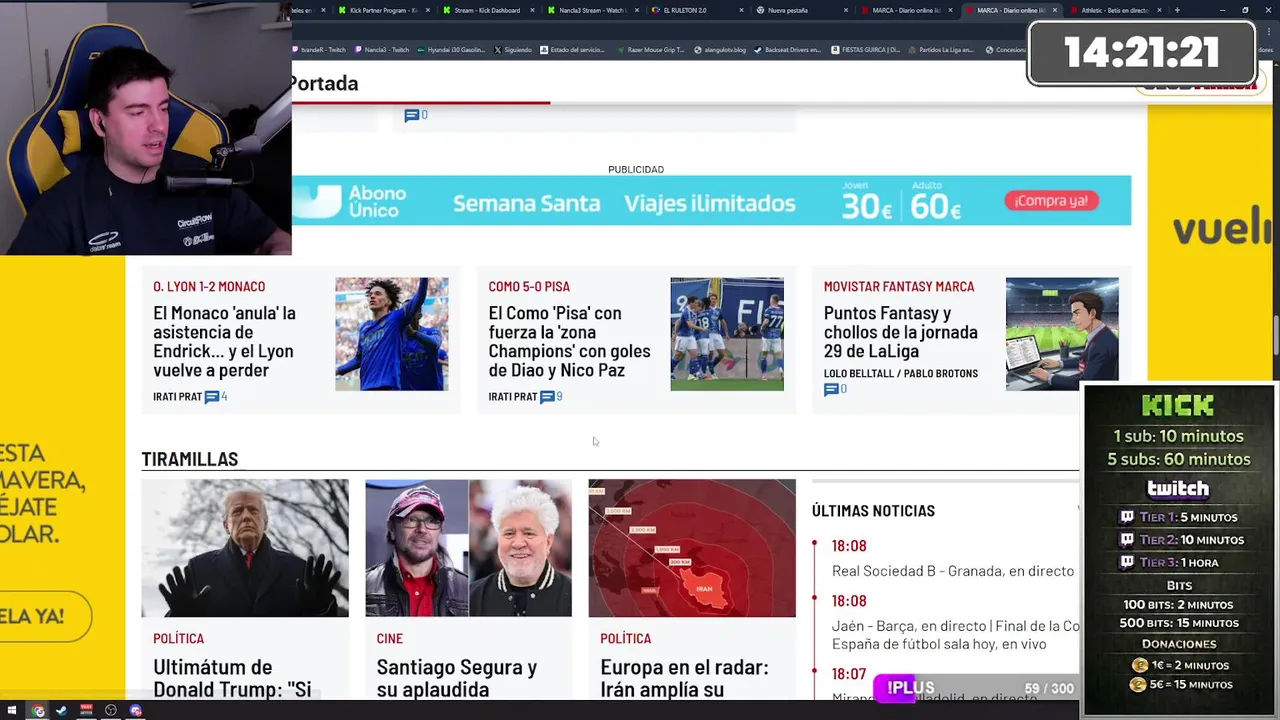This screenshot has width=1280, height=720.
Task: Click the ELA YA! button in left ad
Action: (x=44, y=617)
